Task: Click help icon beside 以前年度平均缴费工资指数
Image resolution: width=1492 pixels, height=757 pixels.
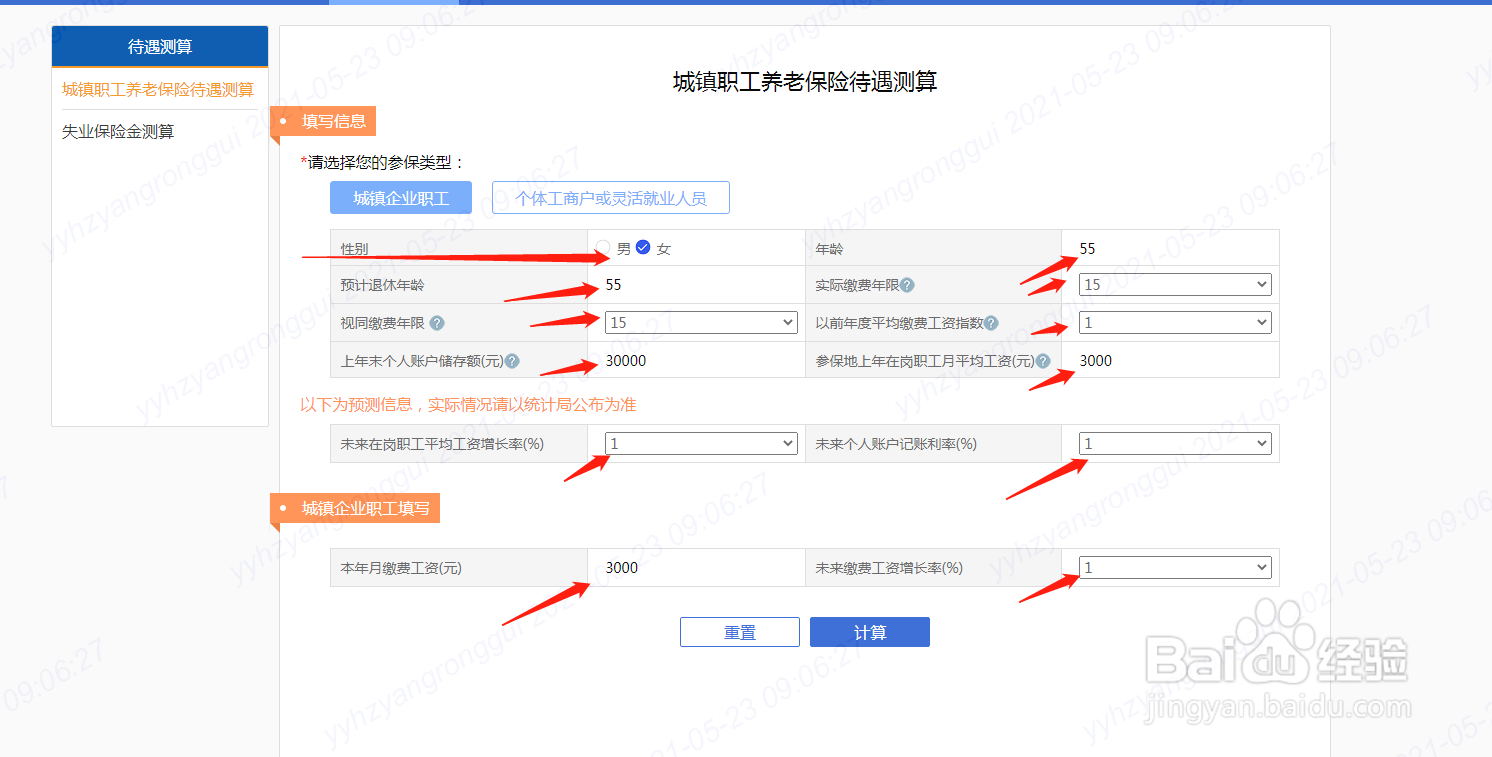Action: click(991, 323)
